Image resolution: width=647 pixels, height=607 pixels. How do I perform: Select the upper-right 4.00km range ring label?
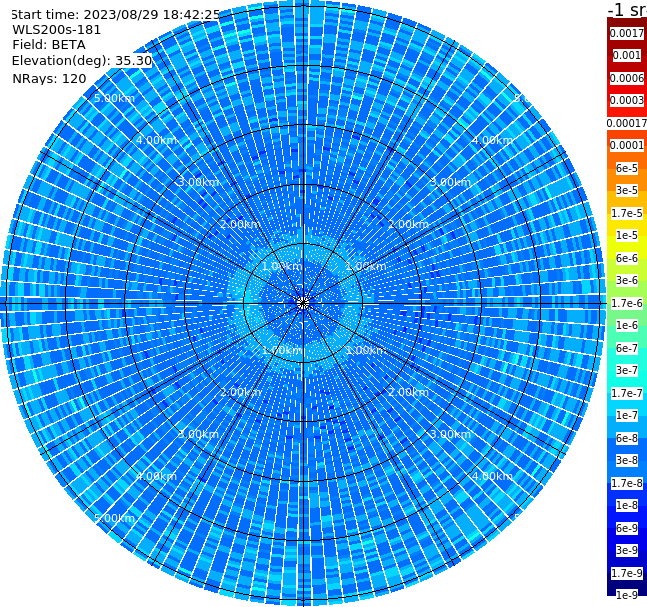tap(492, 140)
